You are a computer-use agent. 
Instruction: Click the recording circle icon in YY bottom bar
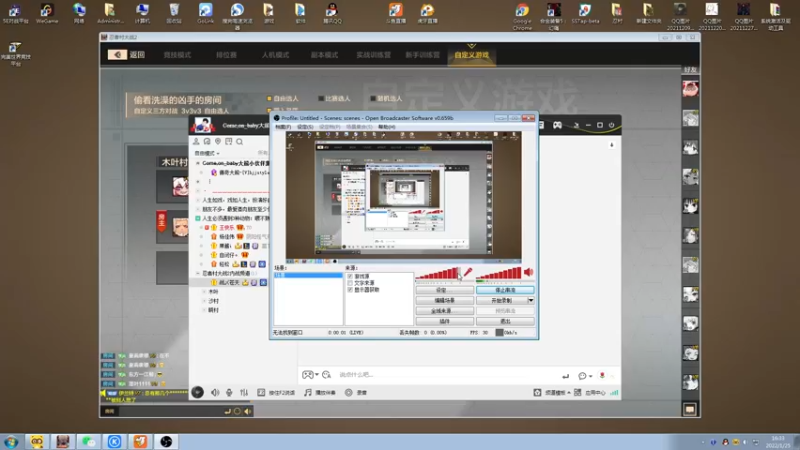(x=348, y=392)
